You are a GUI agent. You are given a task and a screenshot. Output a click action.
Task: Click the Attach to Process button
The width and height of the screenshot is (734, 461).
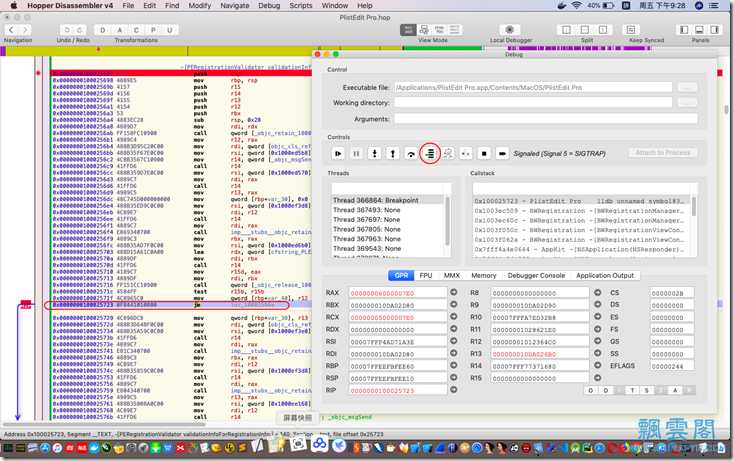pyautogui.click(x=663, y=153)
